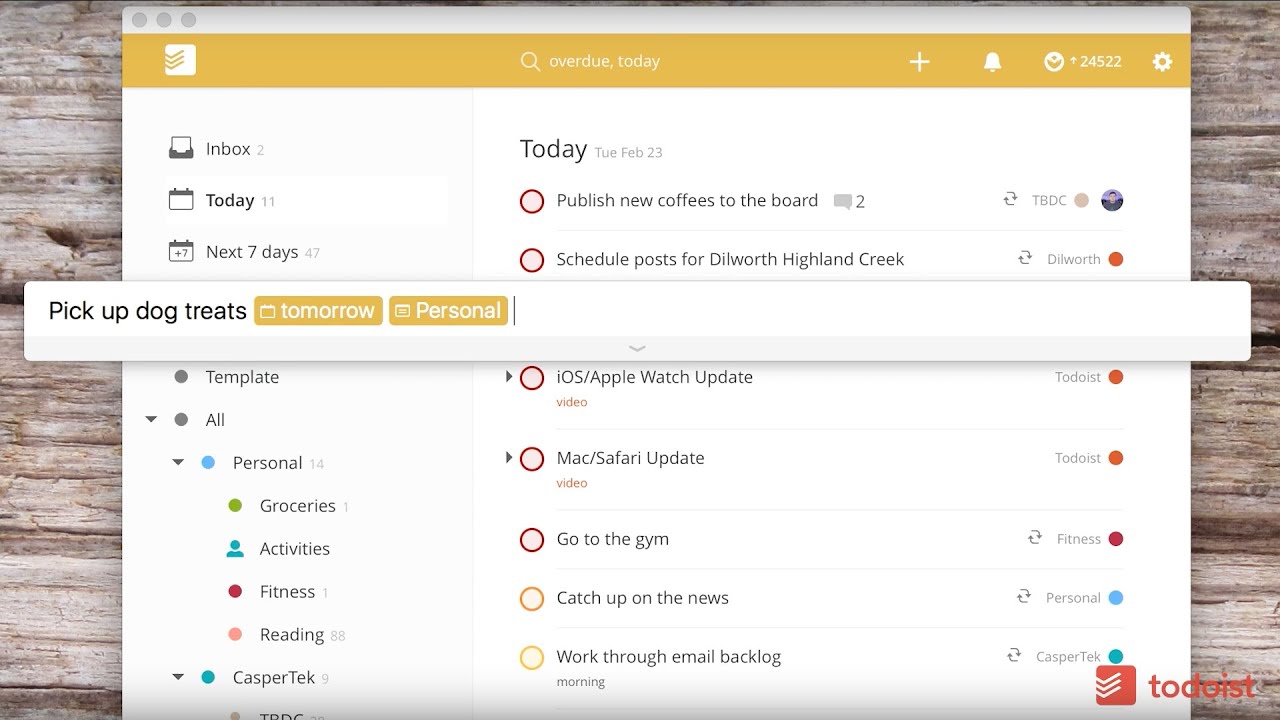Click in the quick add task input
The width and height of the screenshot is (1280, 720).
tap(637, 311)
